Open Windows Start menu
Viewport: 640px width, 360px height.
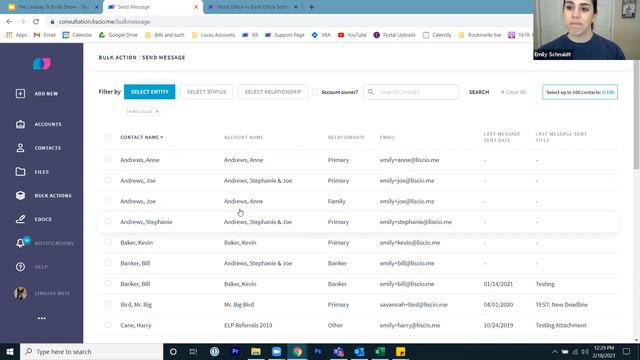(x=10, y=351)
